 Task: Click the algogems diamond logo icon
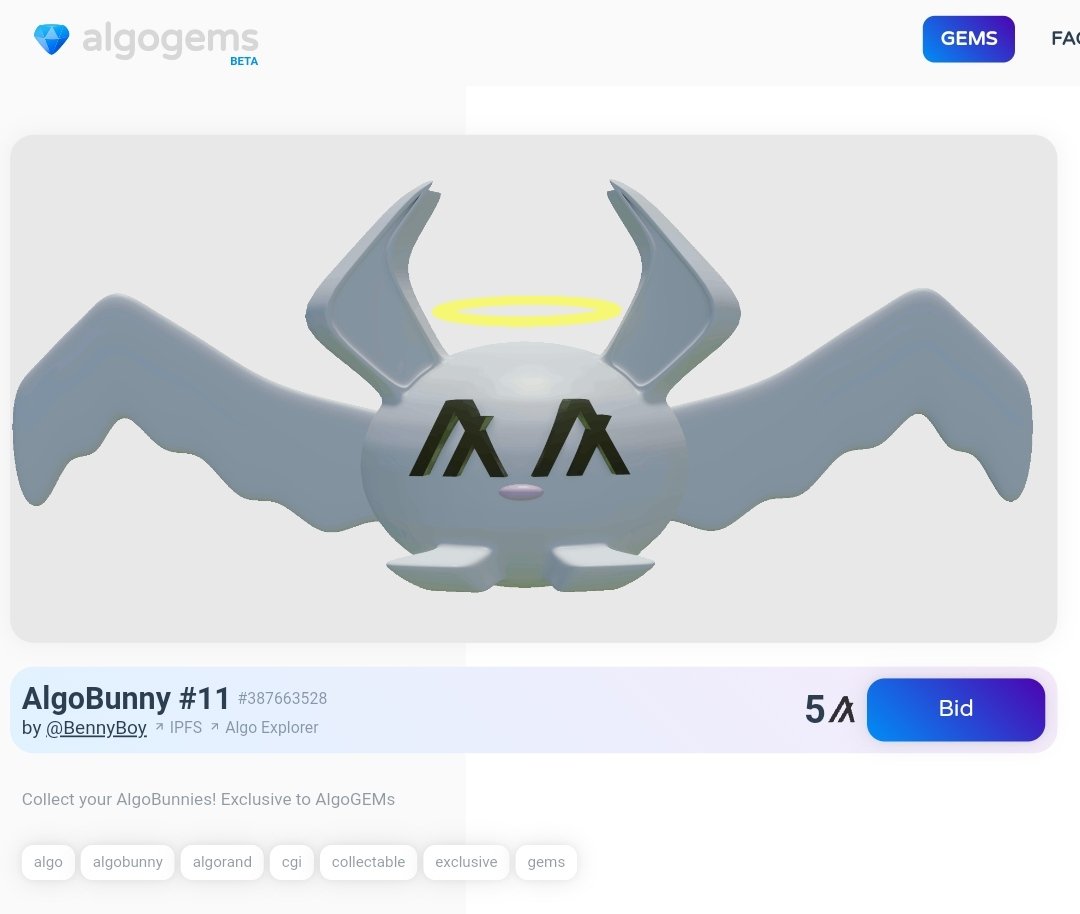pos(52,39)
